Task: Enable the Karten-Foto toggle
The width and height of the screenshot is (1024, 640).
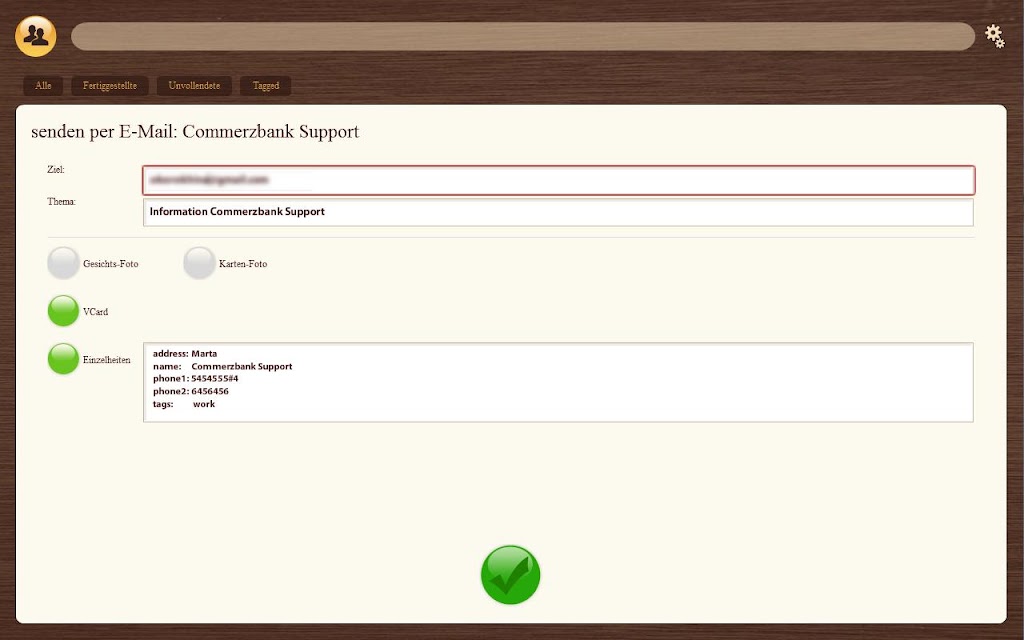Action: tap(199, 263)
